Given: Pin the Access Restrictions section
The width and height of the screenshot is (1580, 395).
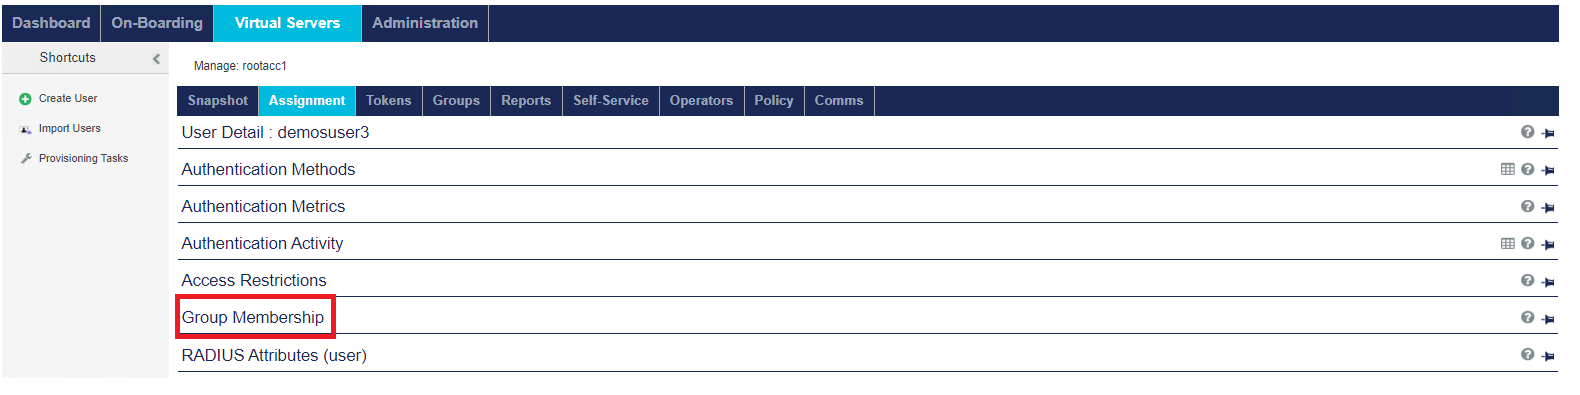Looking at the screenshot, I should click(1548, 282).
